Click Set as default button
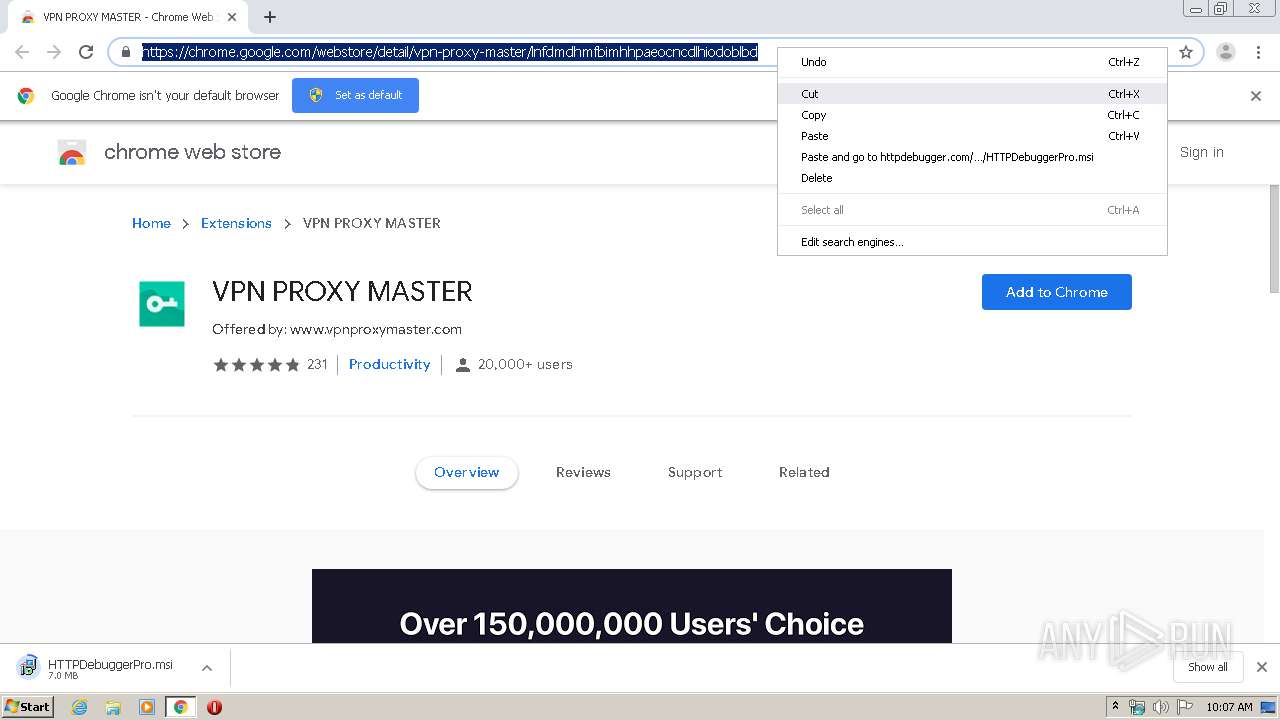The width and height of the screenshot is (1280, 720). tap(355, 95)
